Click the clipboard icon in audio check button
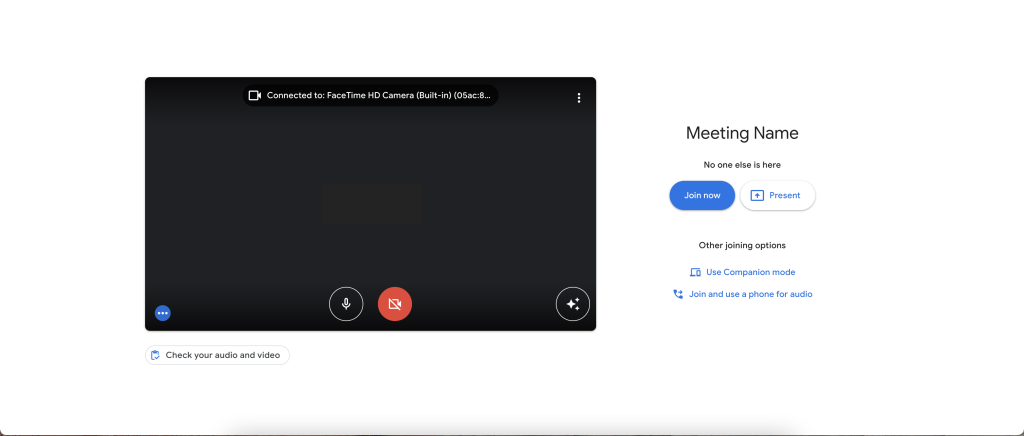This screenshot has height=436, width=1024. click(155, 355)
